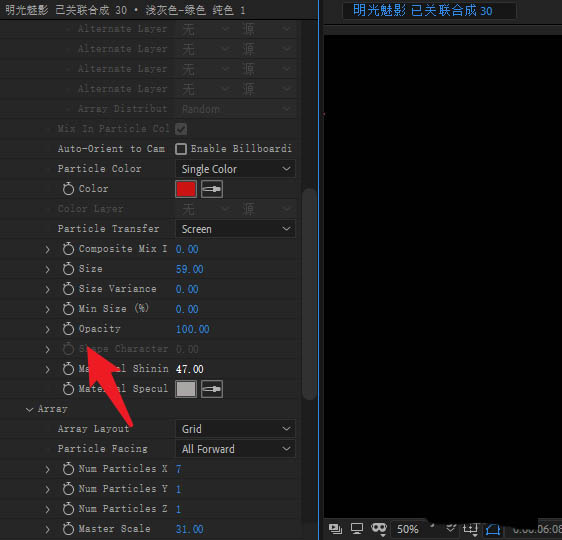Check the Enable Billboarding checkbox

tap(181, 149)
